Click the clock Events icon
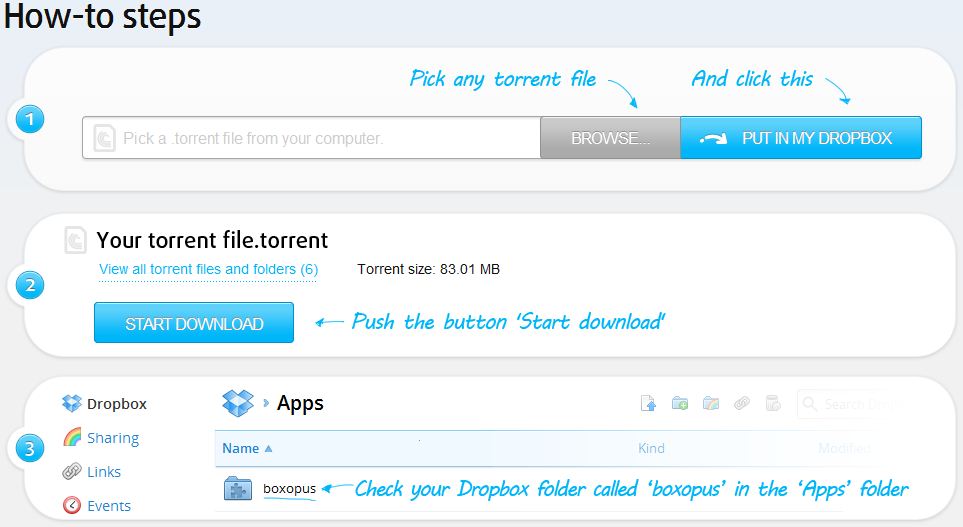This screenshot has height=527, width=963. [x=72, y=505]
